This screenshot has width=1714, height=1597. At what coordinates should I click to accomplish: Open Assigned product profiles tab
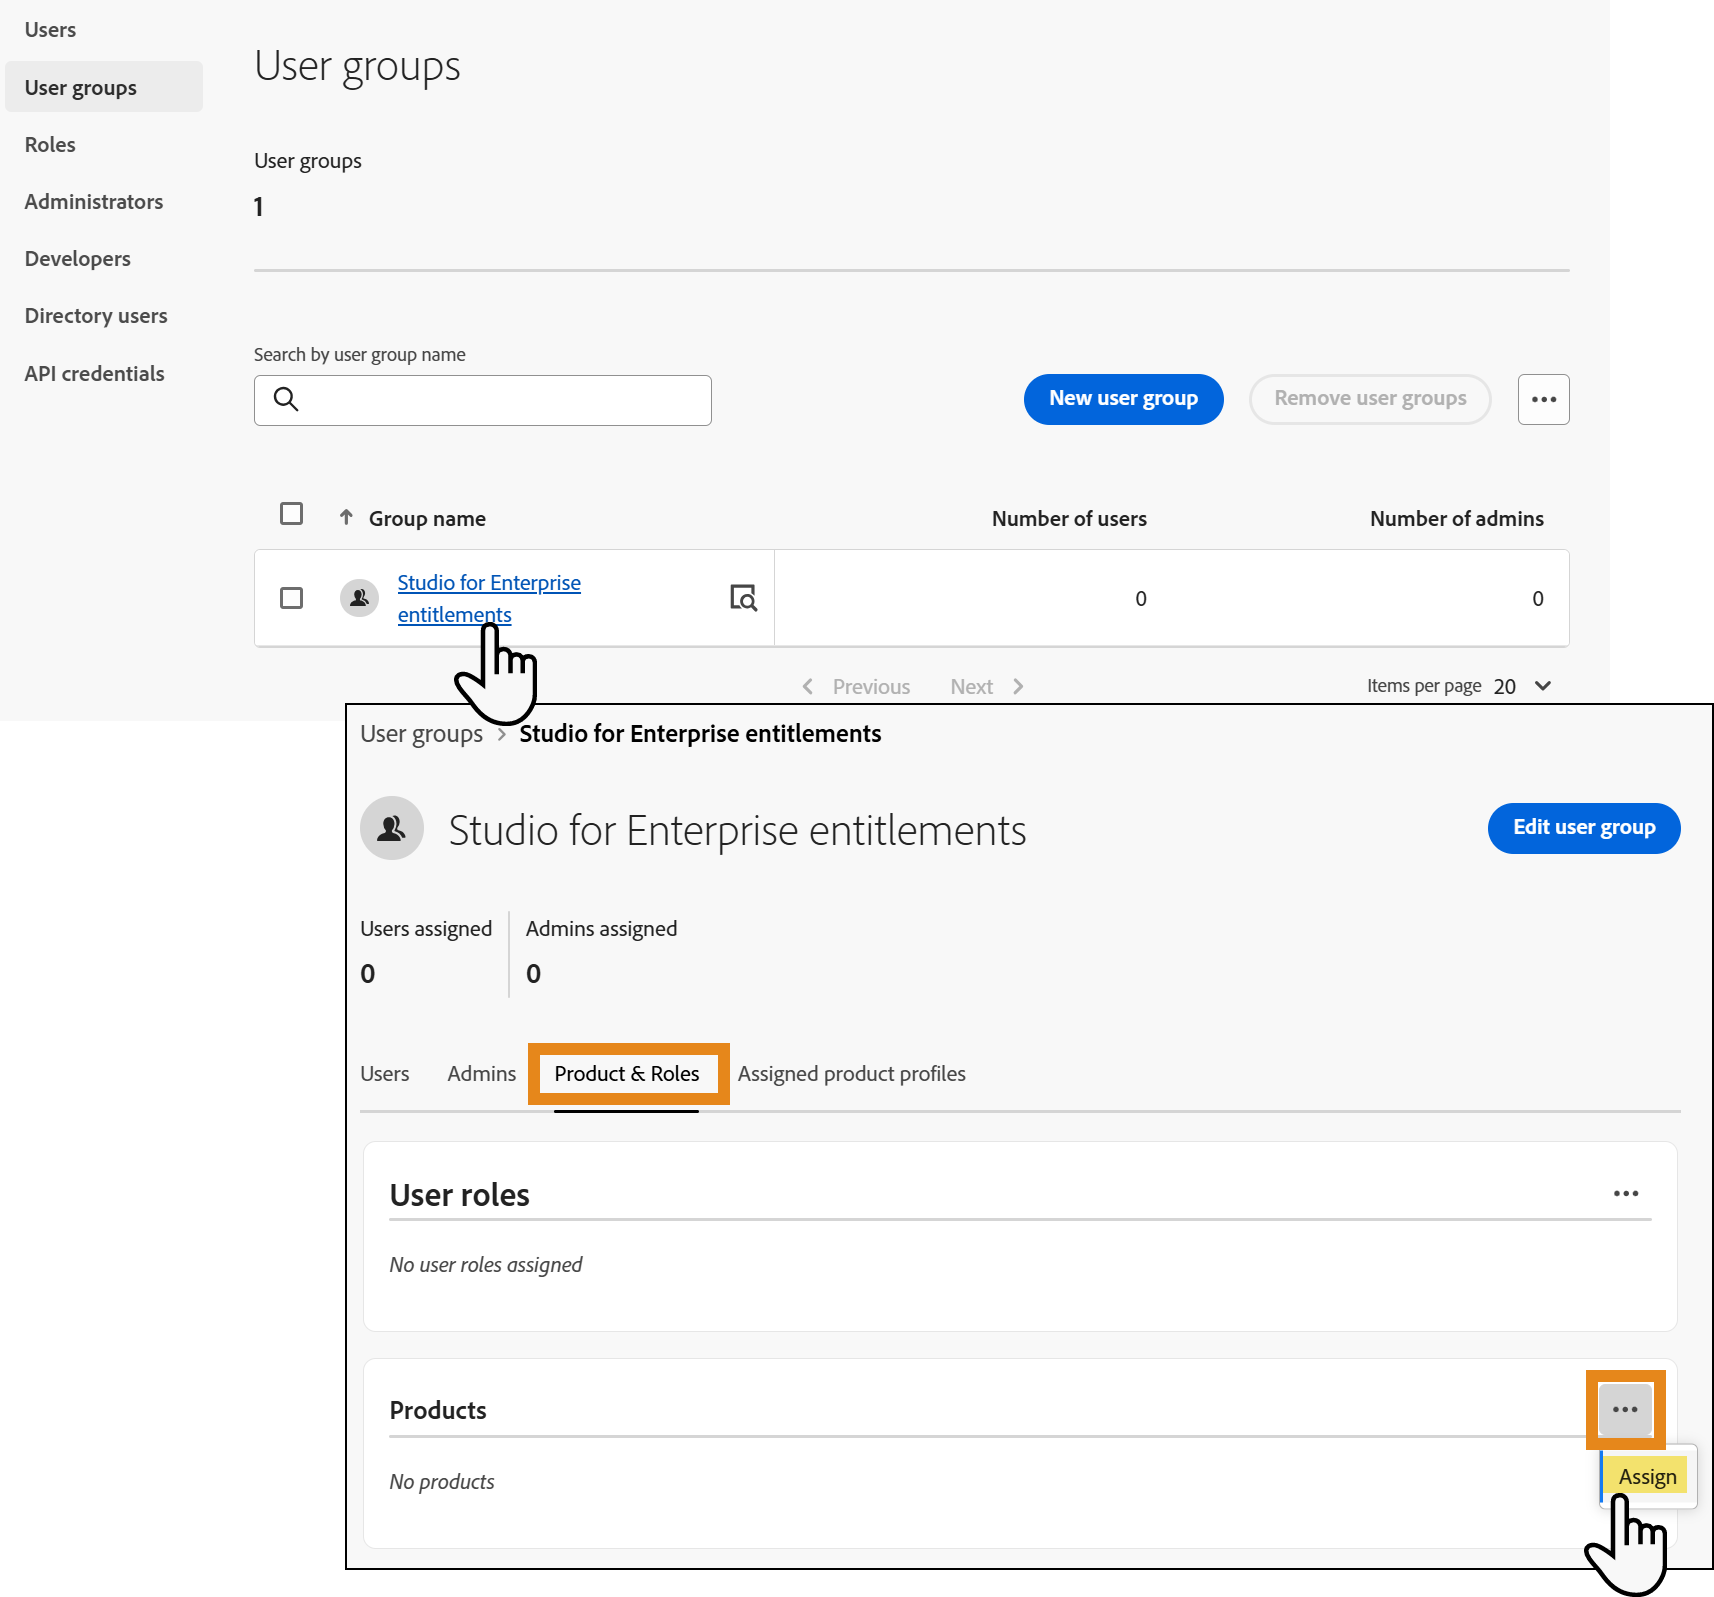[852, 1074]
